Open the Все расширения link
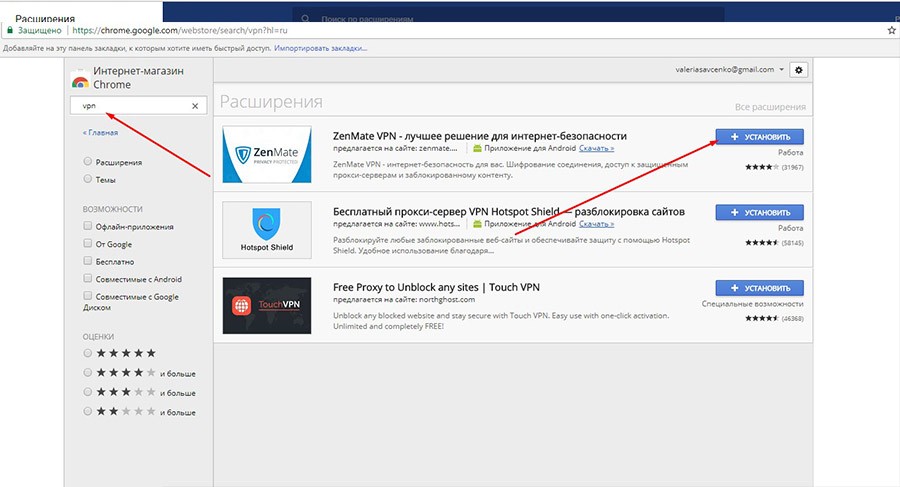Screen dimensions: 900x487 [769, 106]
